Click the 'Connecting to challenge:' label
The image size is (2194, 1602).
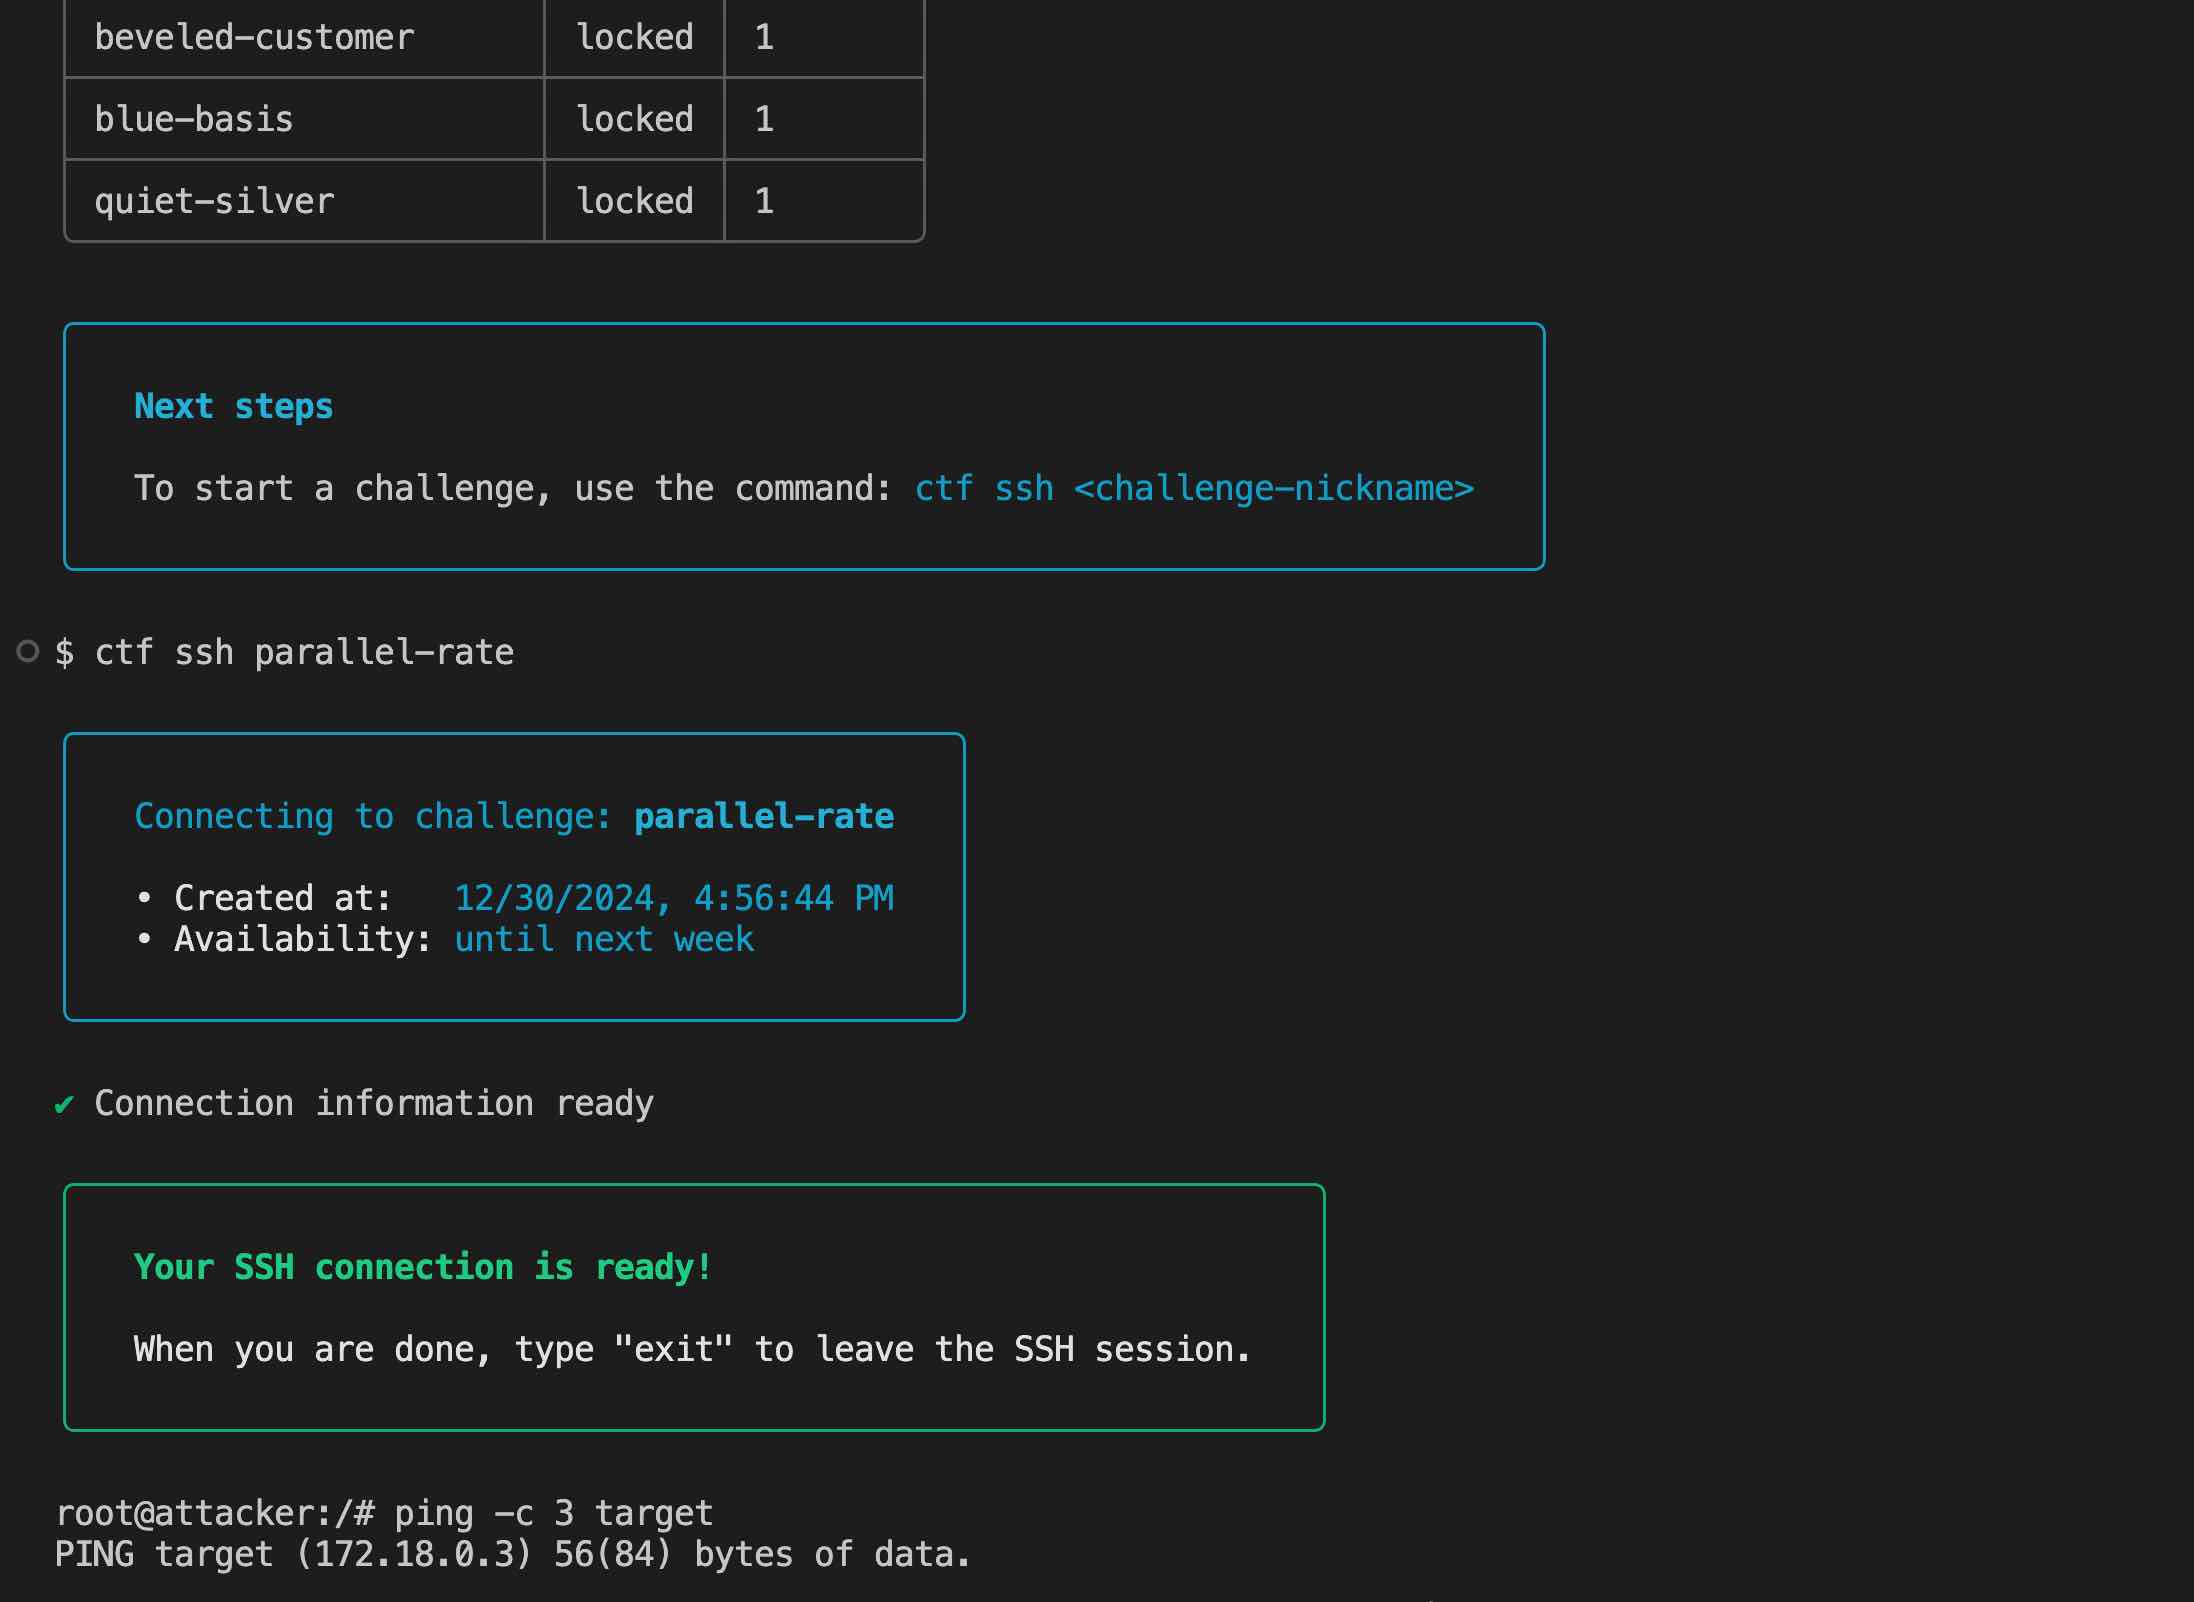(373, 816)
